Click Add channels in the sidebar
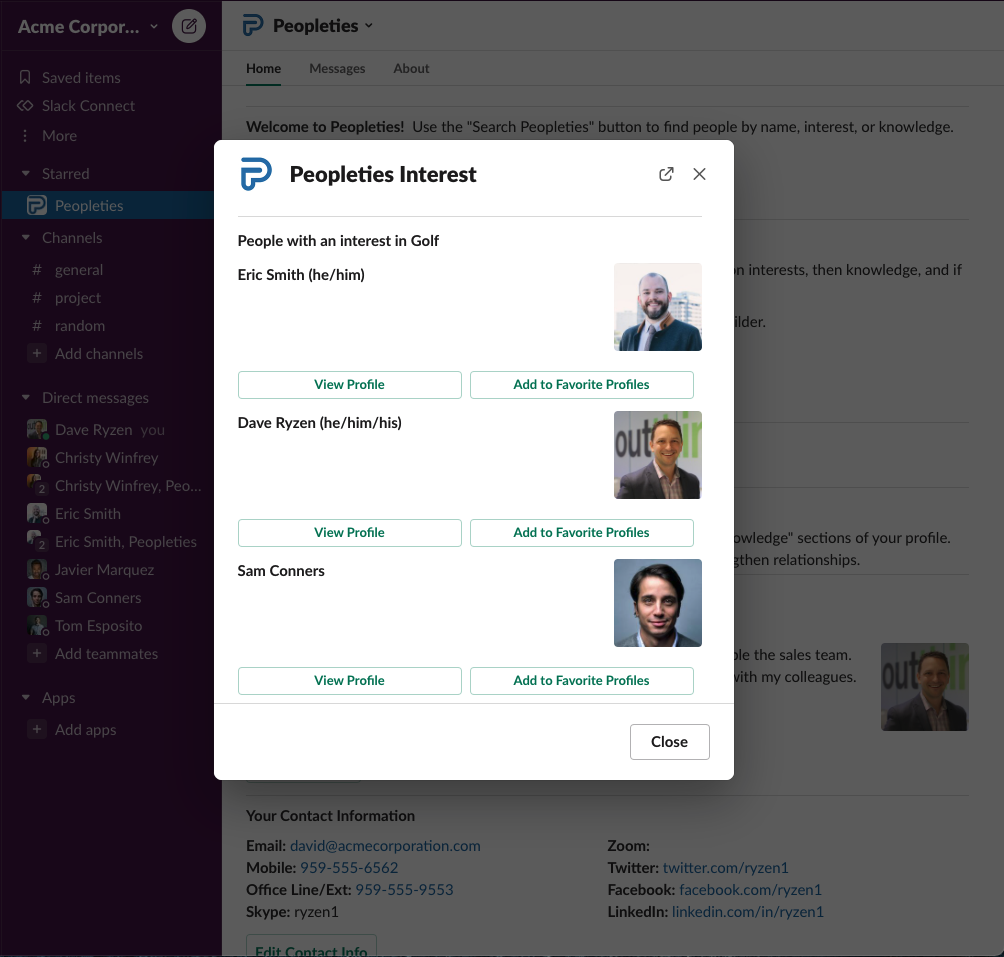Screen dimensions: 1004x957 99,353
